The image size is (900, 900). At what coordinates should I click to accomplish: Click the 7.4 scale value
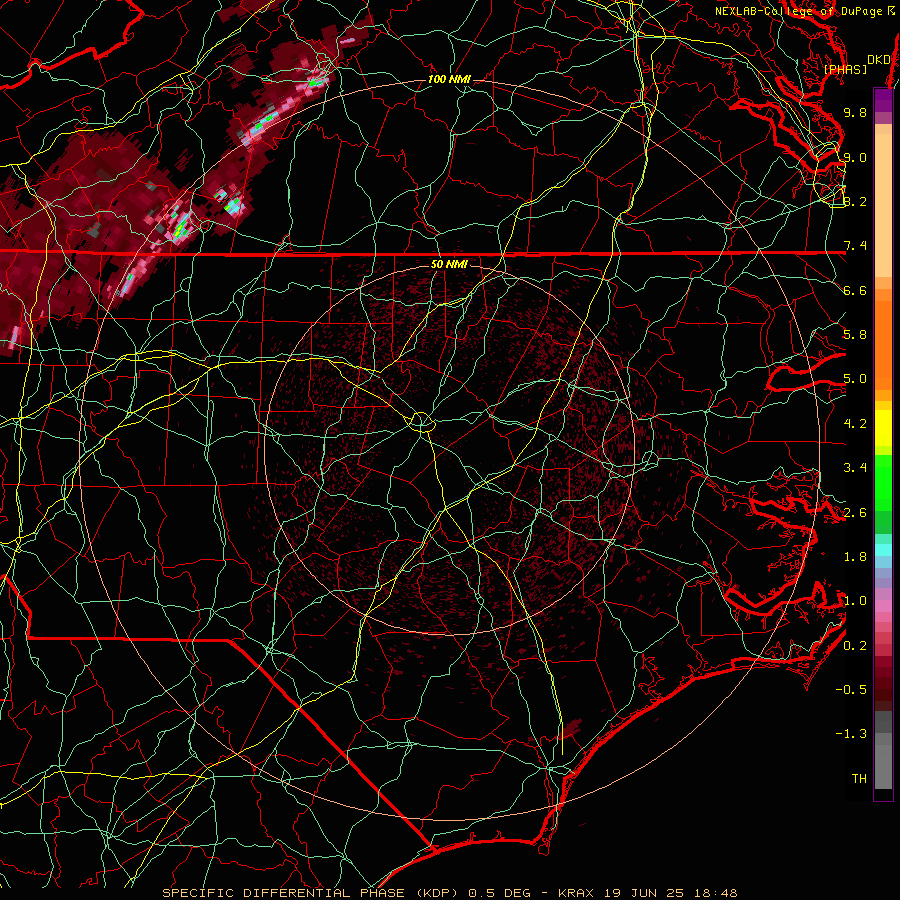point(855,246)
